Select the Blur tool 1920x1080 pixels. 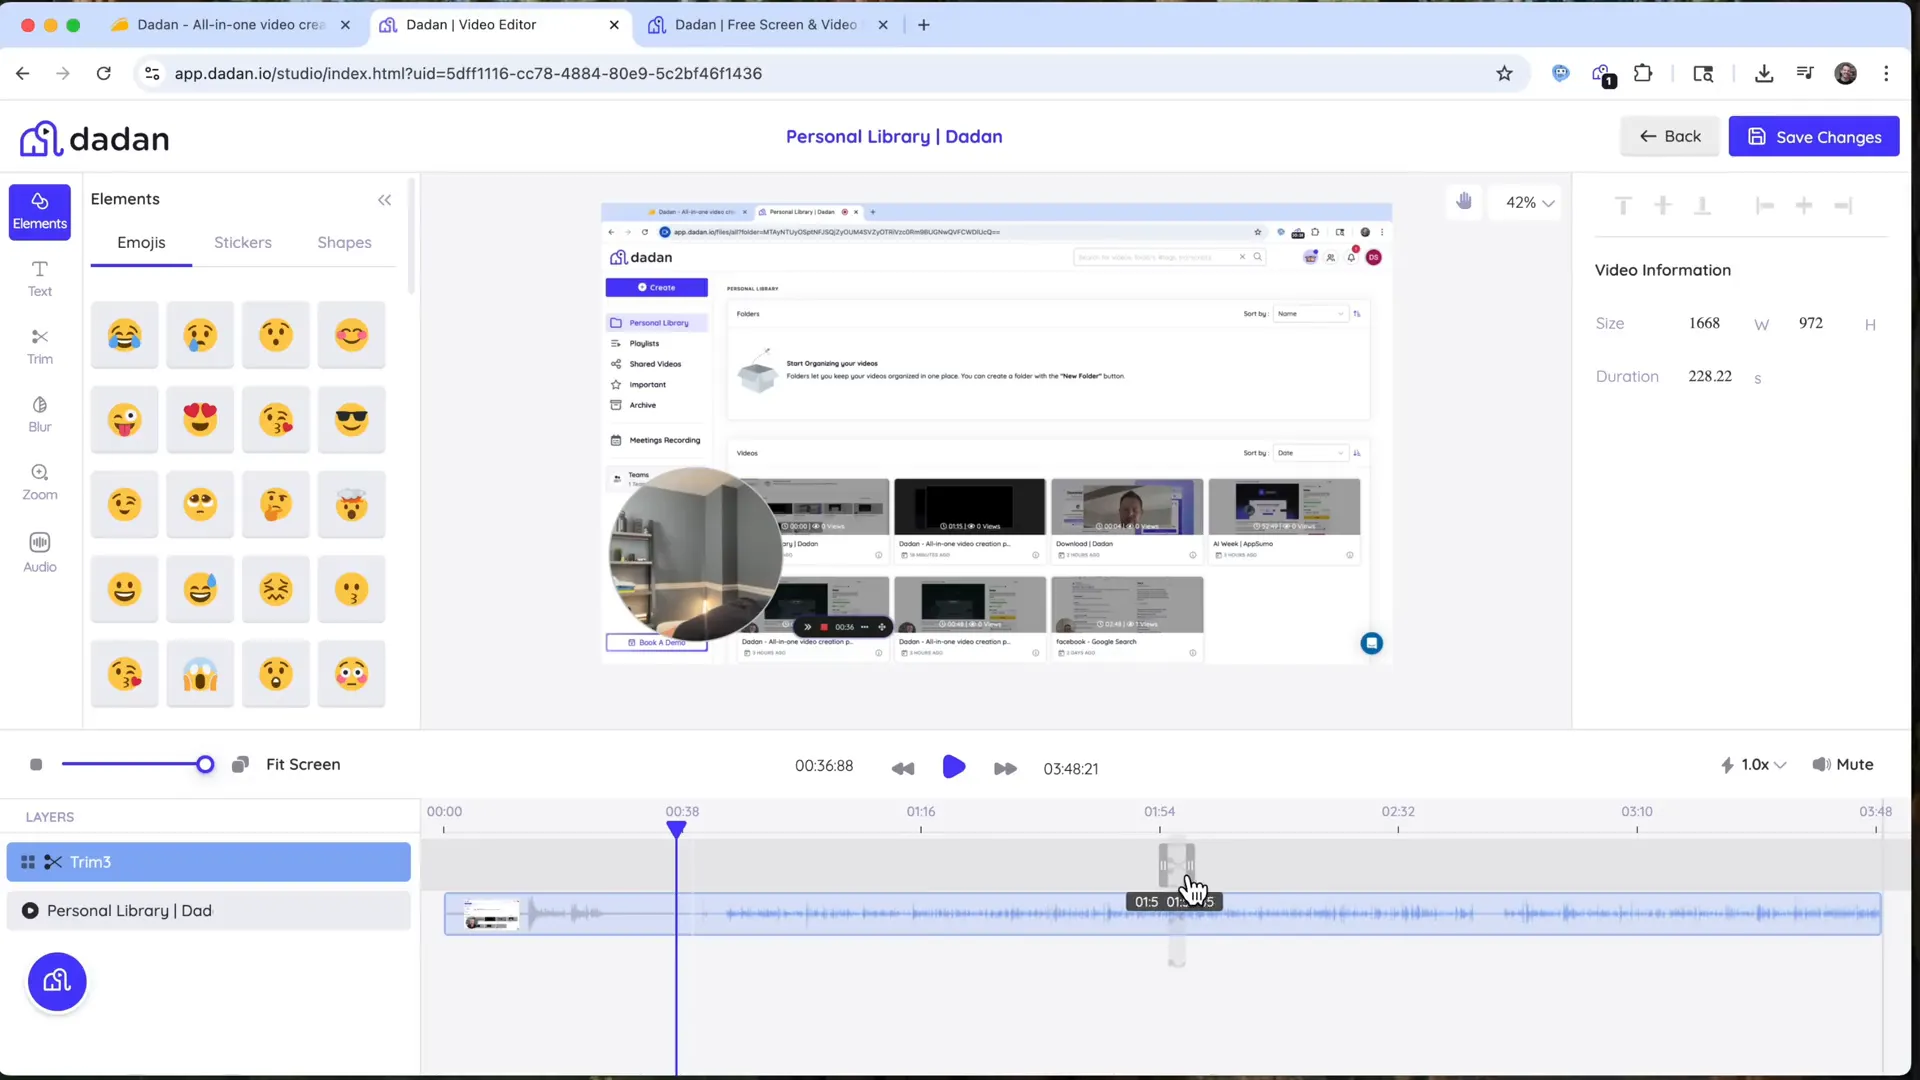coord(40,414)
